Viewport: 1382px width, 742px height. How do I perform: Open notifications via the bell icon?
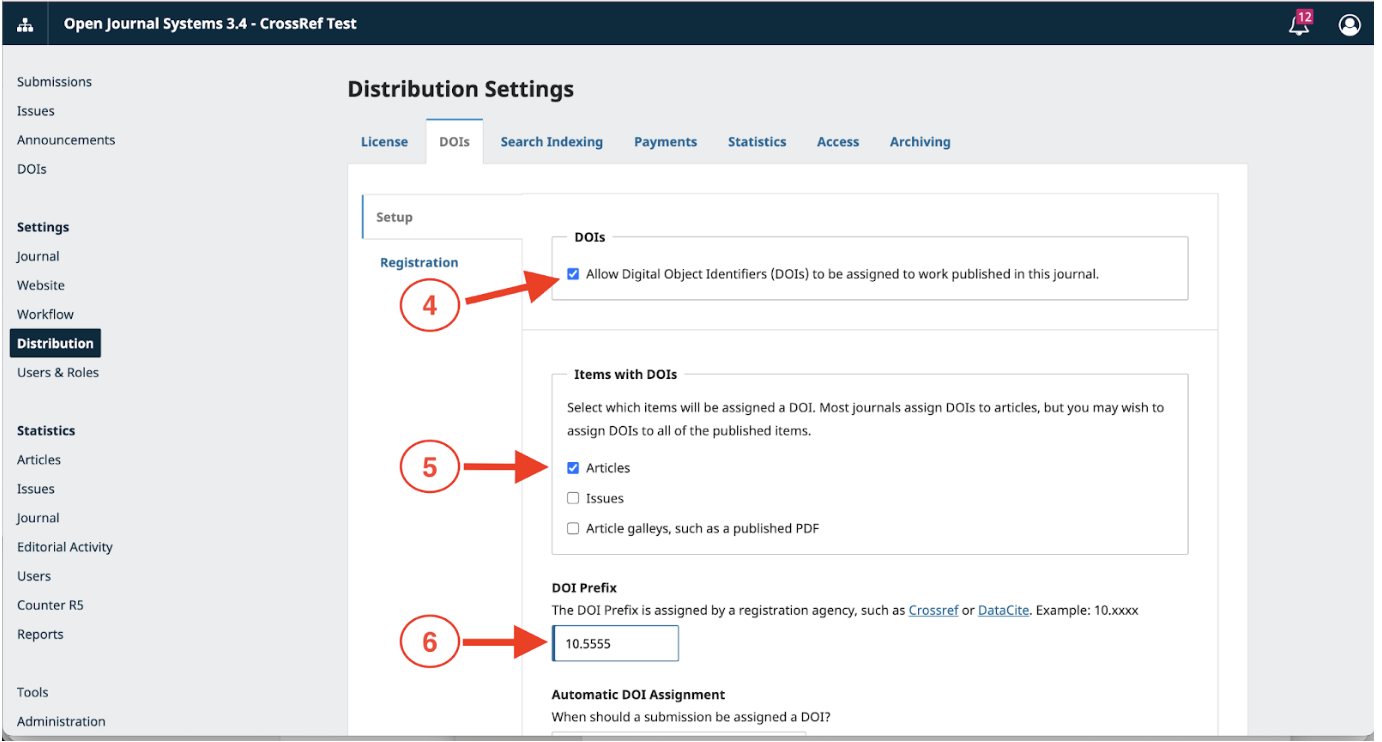[x=1297, y=27]
